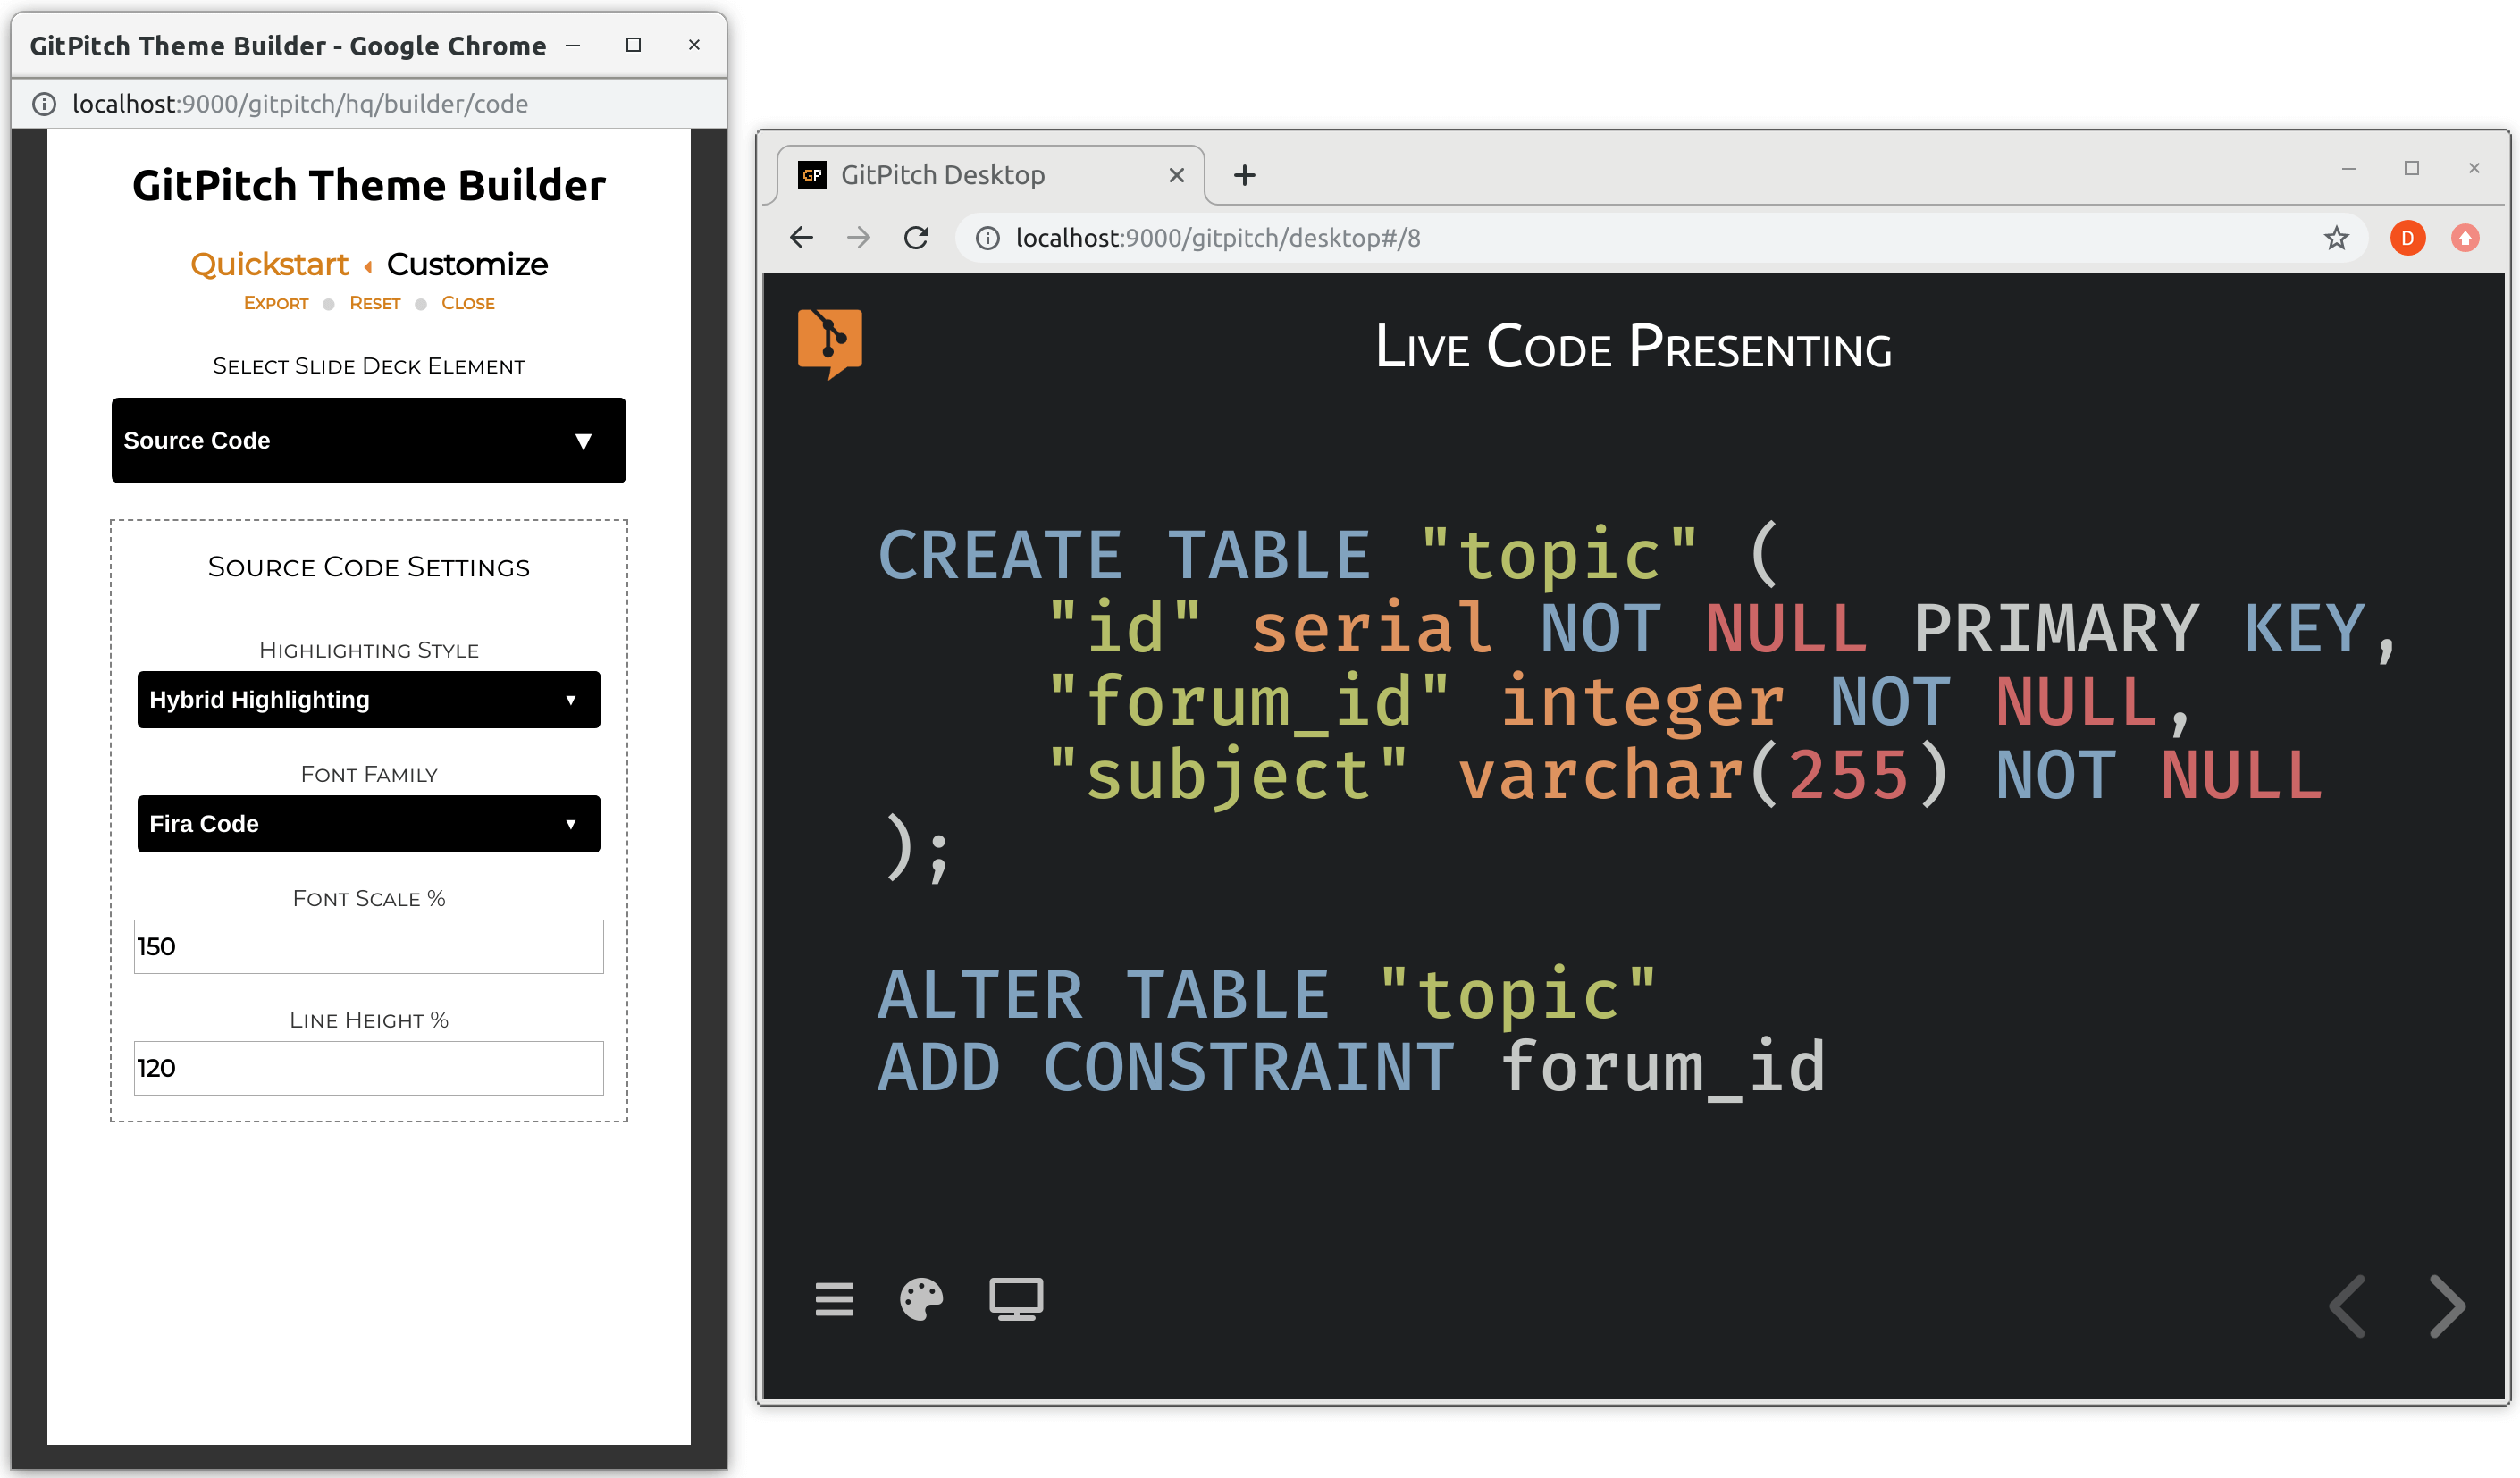Click the Live Code Presenting slide title
This screenshot has height=1478, width=2520.
click(x=1633, y=347)
